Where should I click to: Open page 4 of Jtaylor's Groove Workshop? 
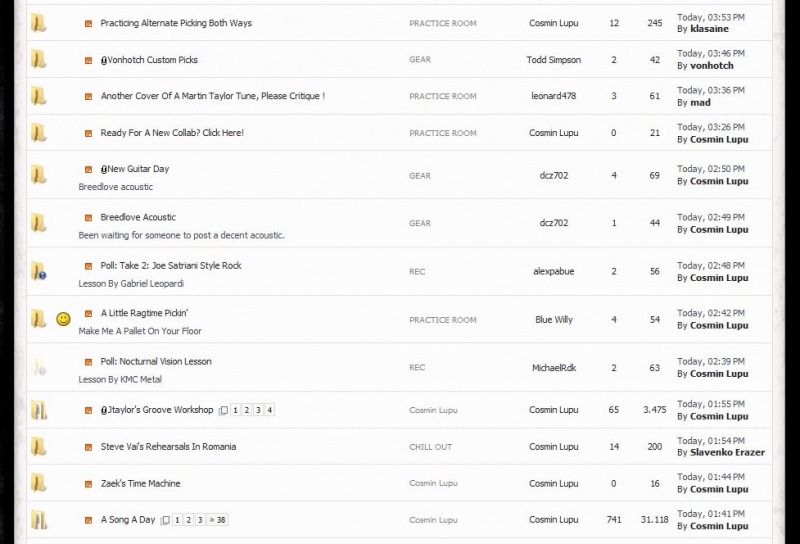[270, 410]
